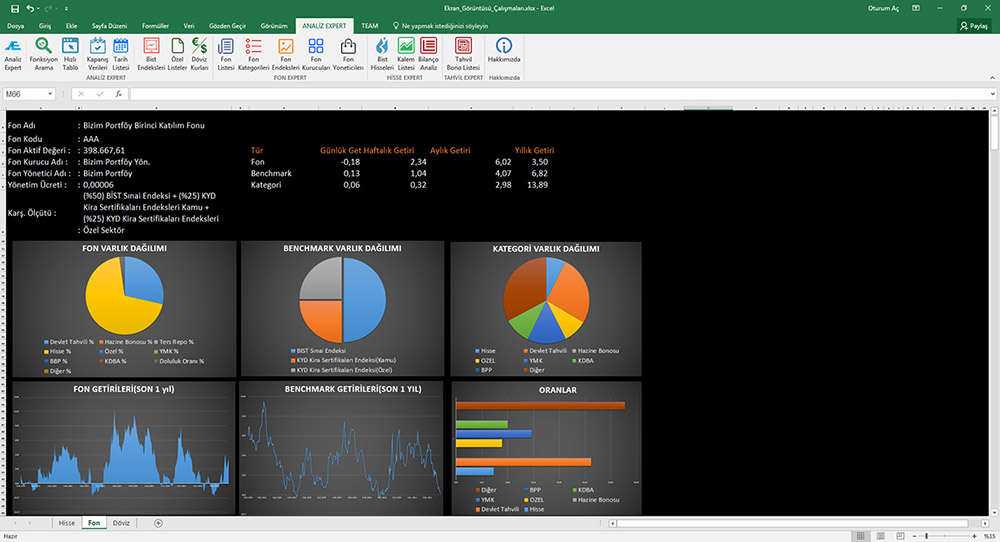Click the %35 zoom level
Screen dimensions: 1000x542
pos(989,536)
